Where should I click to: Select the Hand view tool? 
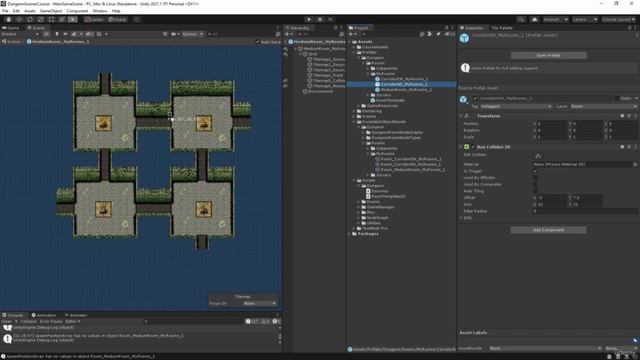pyautogui.click(x=9, y=19)
